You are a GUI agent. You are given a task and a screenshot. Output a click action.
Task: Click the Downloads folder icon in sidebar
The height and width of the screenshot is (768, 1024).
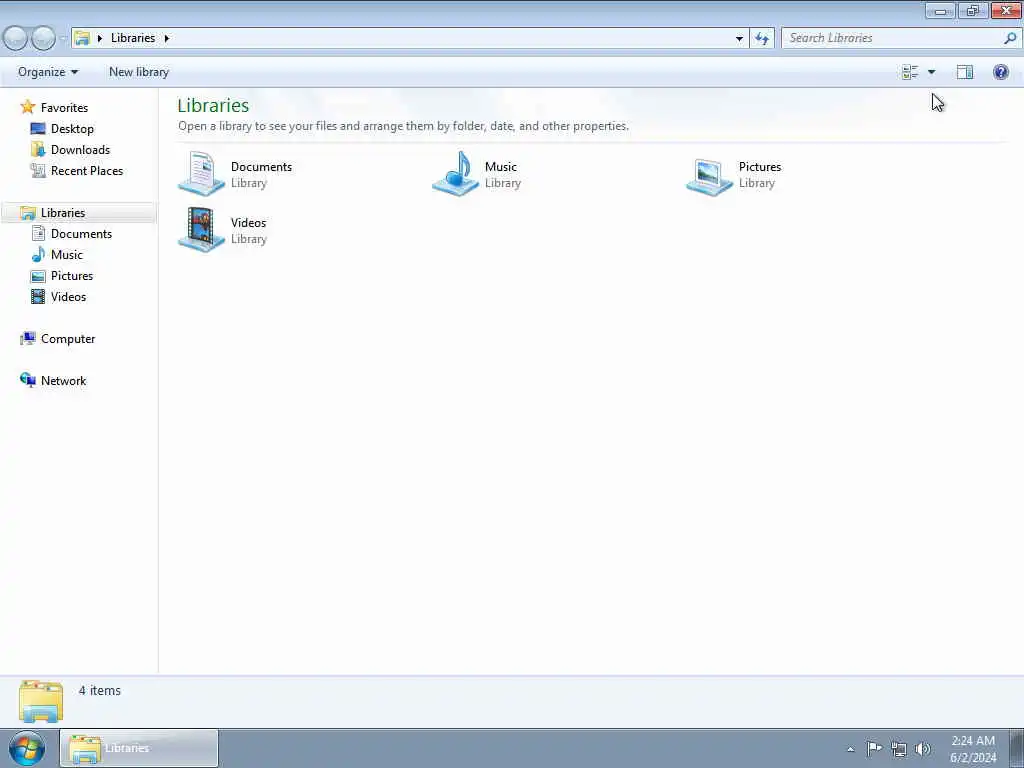(x=38, y=150)
